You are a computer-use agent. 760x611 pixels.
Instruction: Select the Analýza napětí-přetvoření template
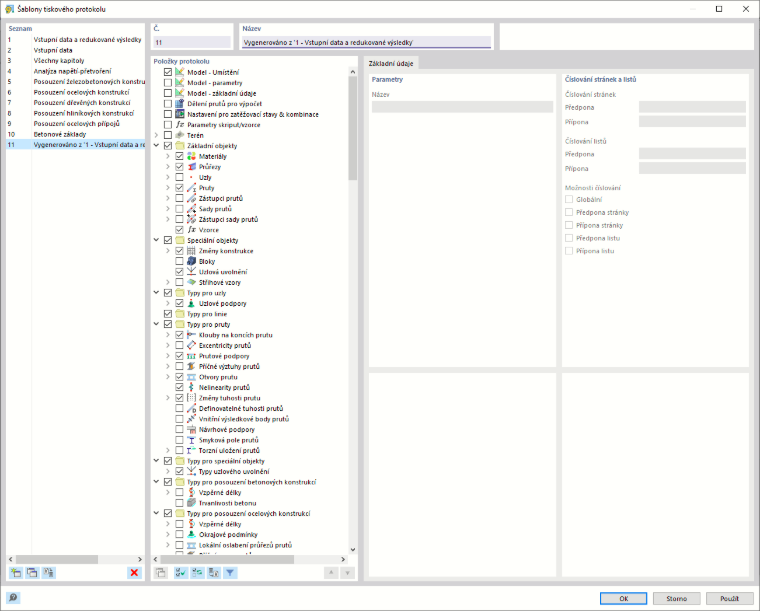coord(75,71)
